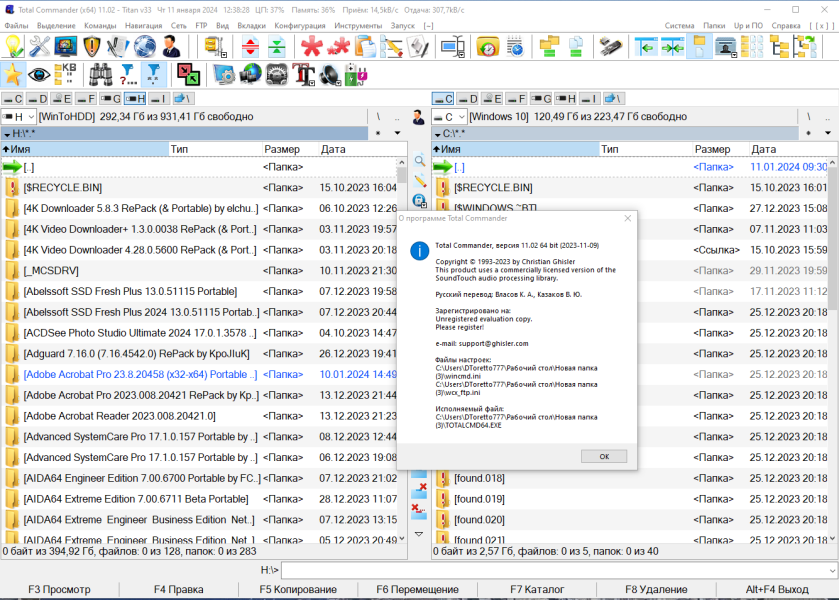Screen dimensions: 839x600
Task: Click the pencil icon between the panels
Action: point(420,181)
